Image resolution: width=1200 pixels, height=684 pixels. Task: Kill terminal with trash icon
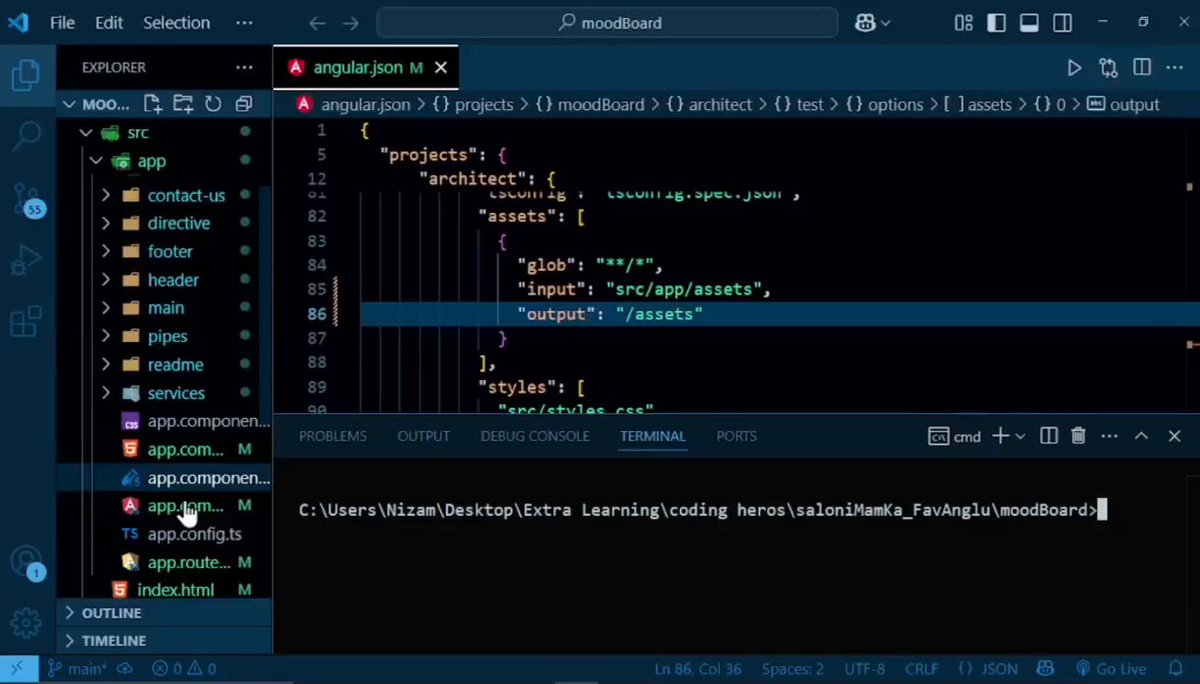click(x=1078, y=436)
